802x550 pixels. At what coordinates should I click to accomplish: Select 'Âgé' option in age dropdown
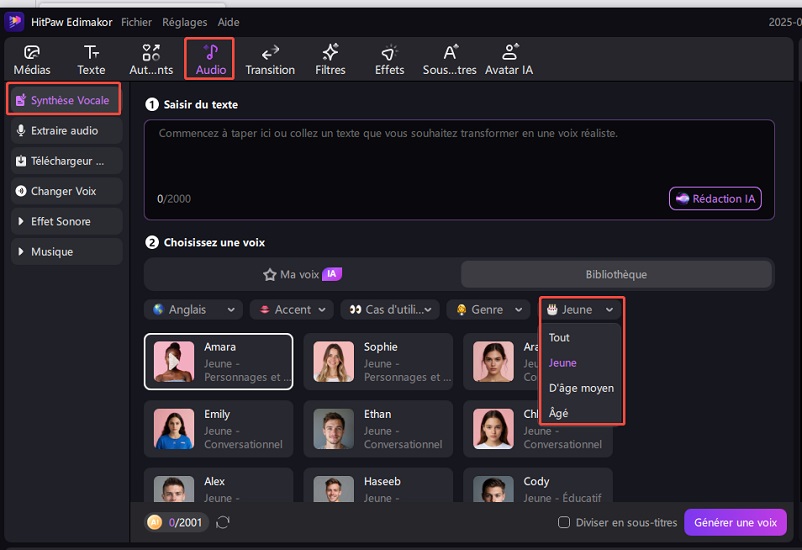coord(559,413)
